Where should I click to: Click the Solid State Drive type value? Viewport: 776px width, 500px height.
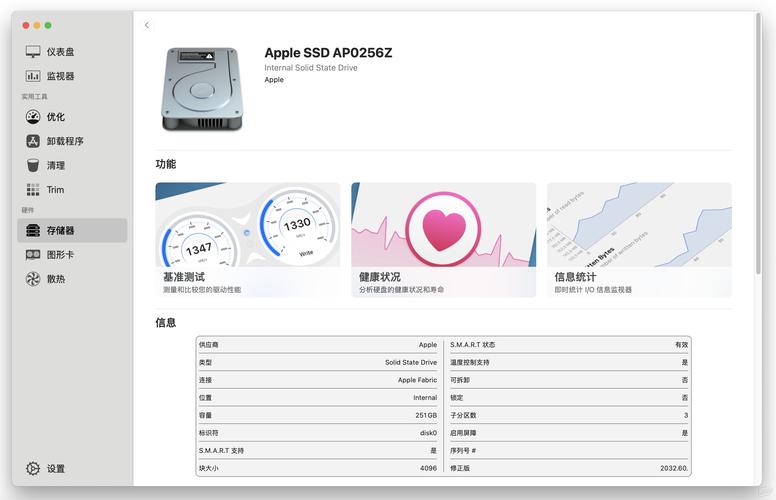tap(411, 362)
